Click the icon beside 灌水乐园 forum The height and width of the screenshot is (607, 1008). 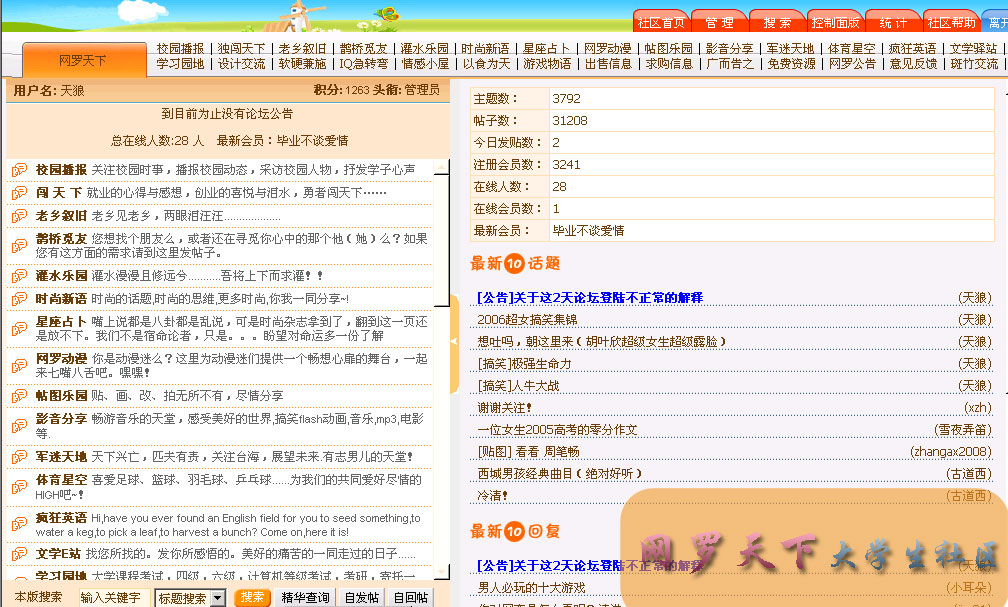(19, 276)
